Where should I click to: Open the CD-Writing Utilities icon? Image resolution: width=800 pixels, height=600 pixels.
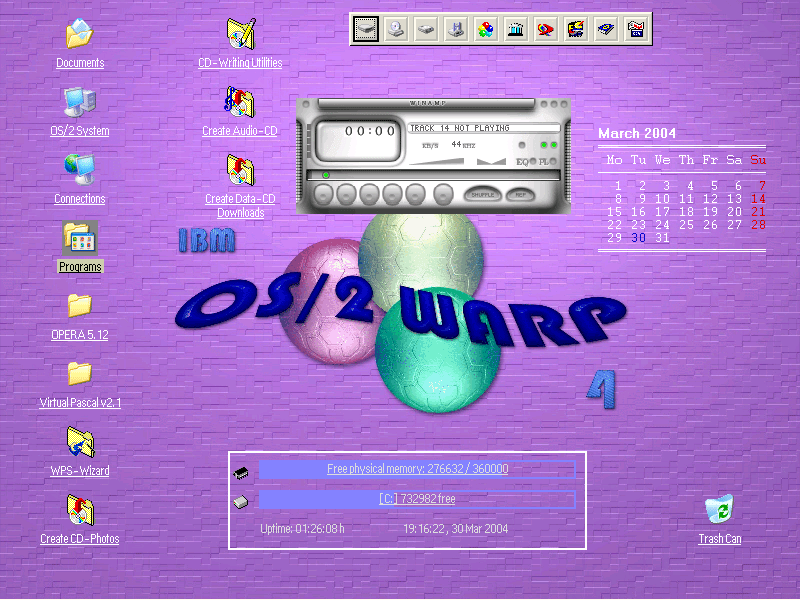tap(240, 35)
